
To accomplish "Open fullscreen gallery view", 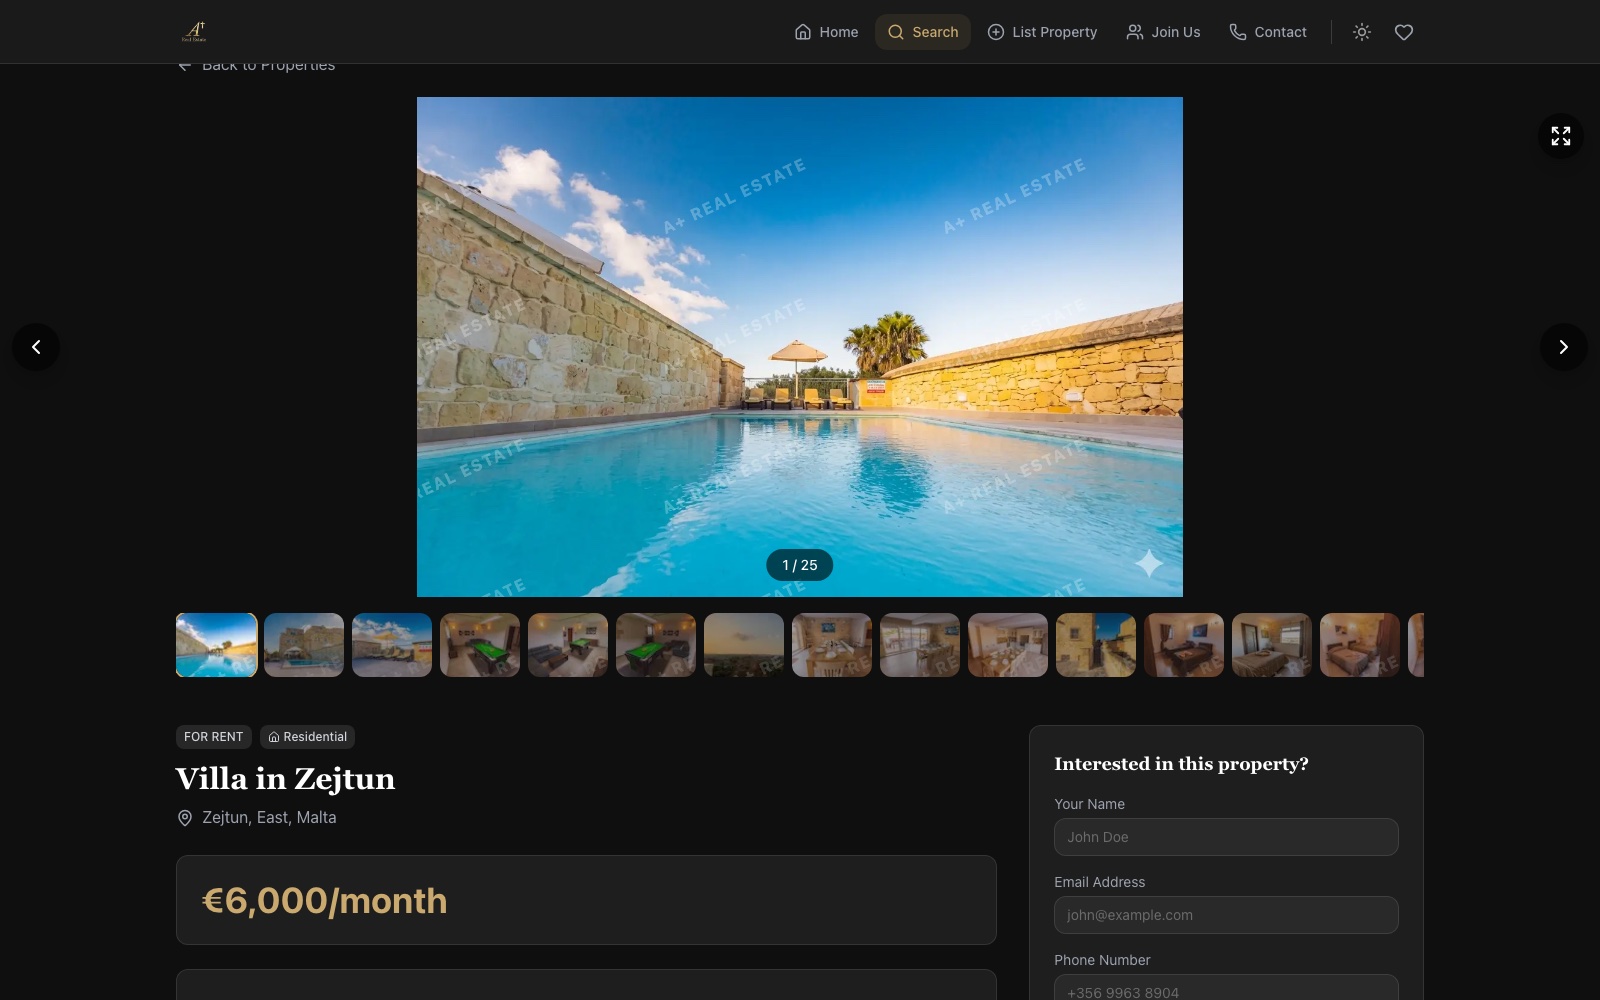I will 1561,136.
